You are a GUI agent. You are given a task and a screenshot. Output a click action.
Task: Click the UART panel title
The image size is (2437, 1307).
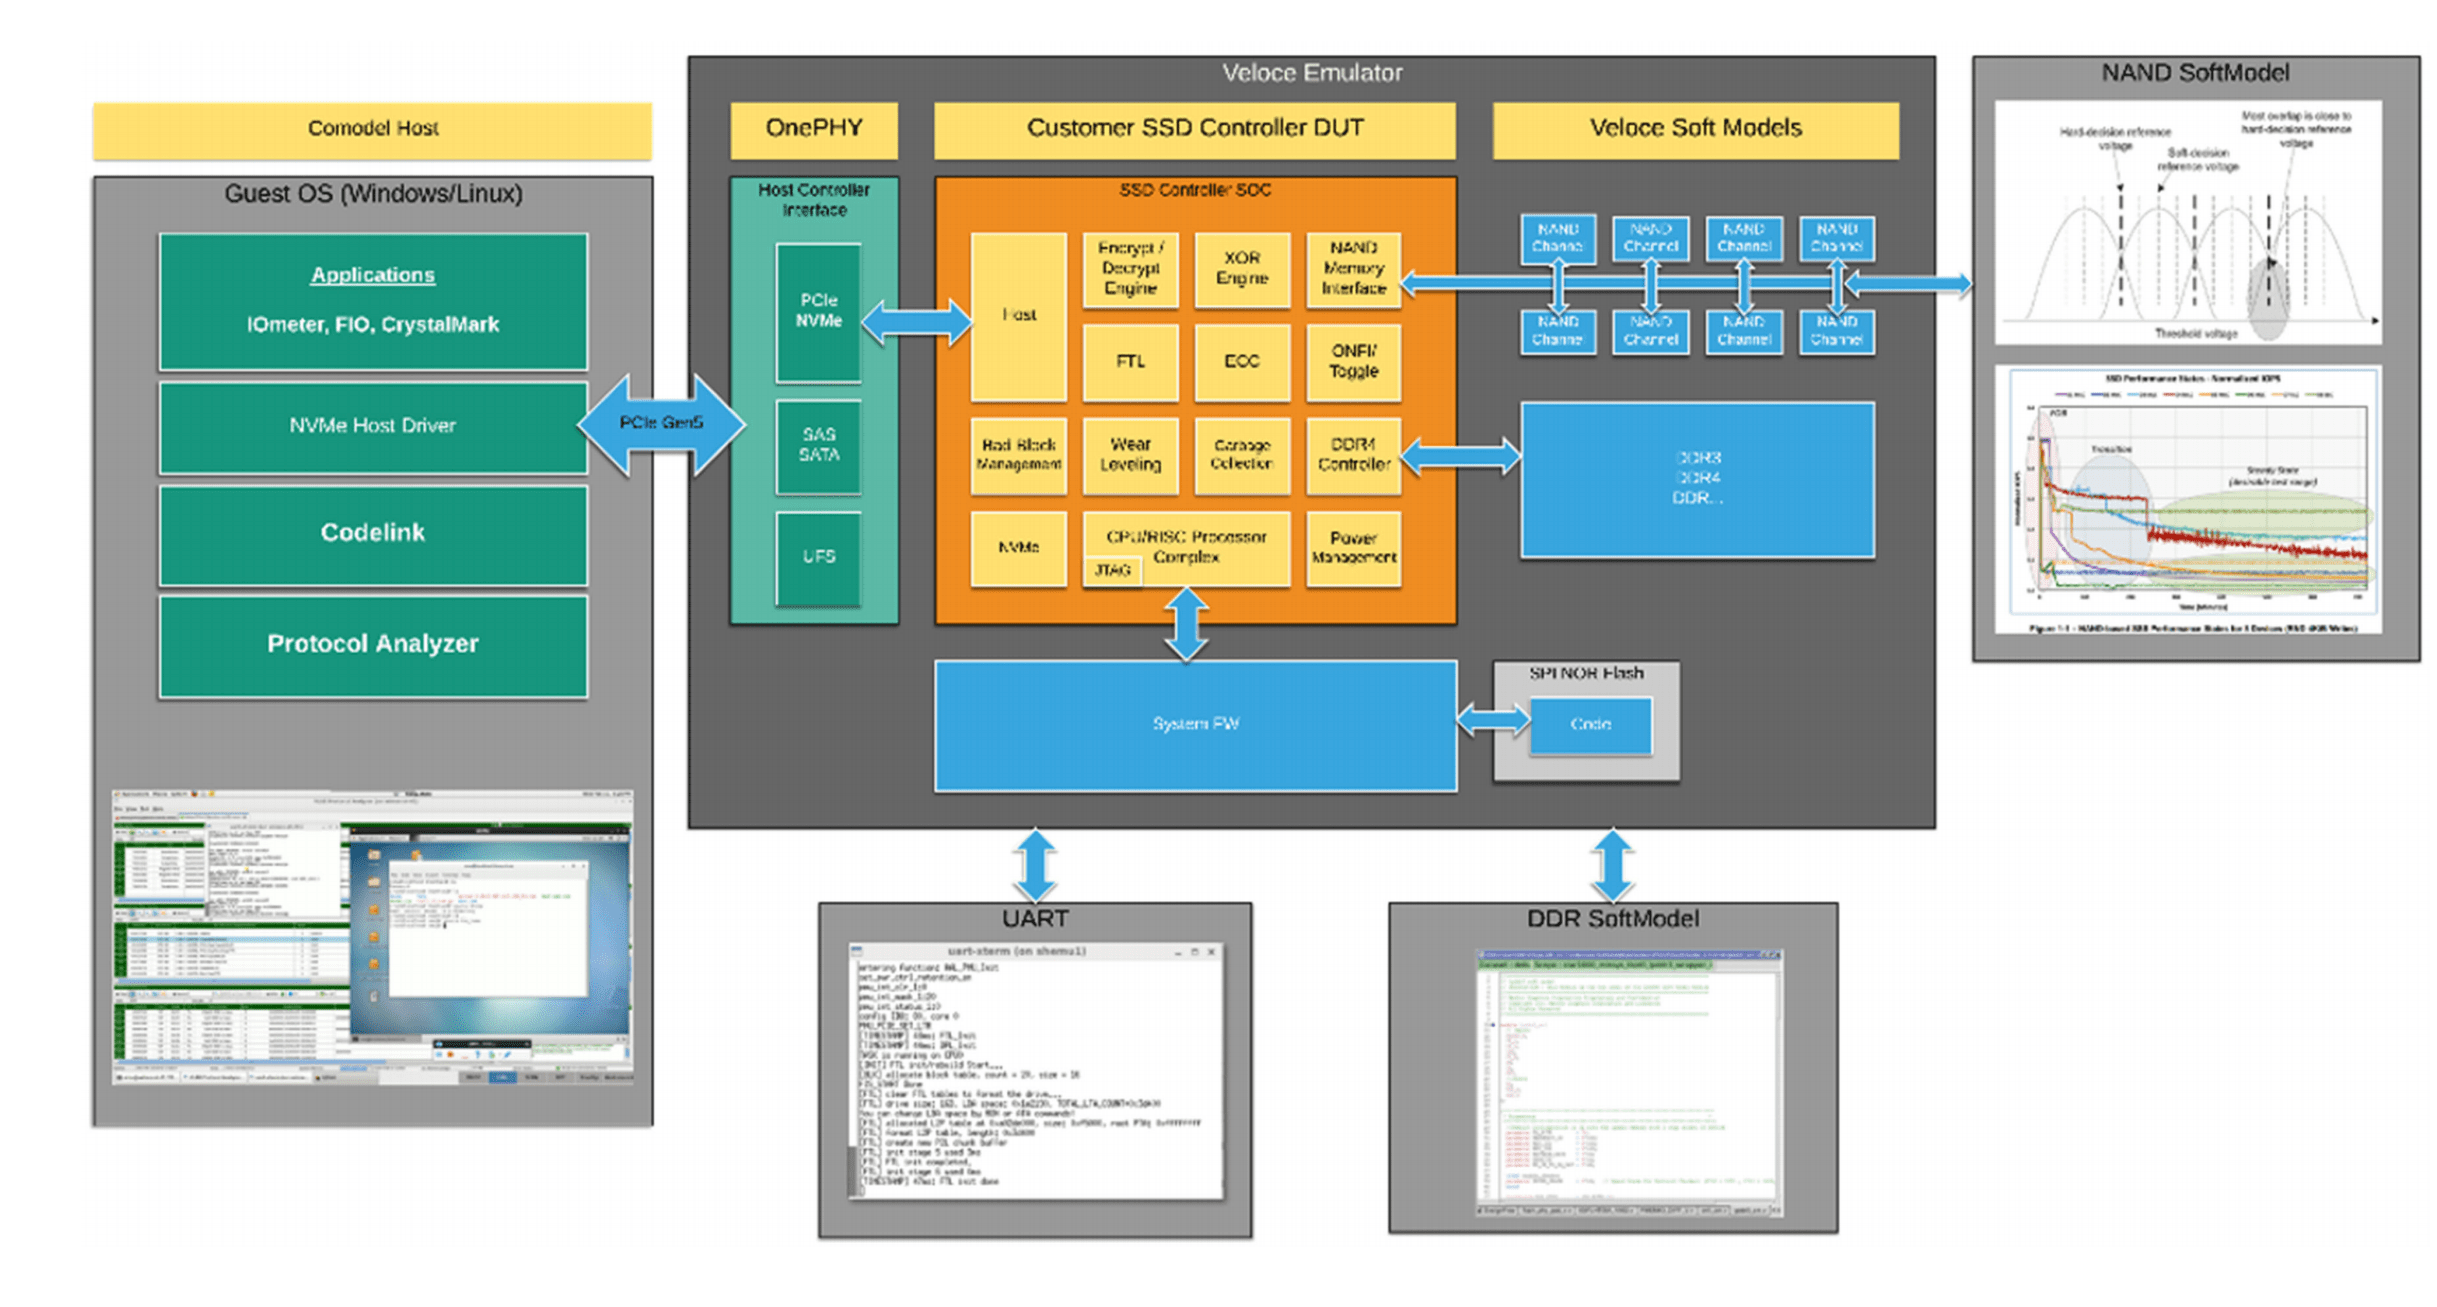1035,919
